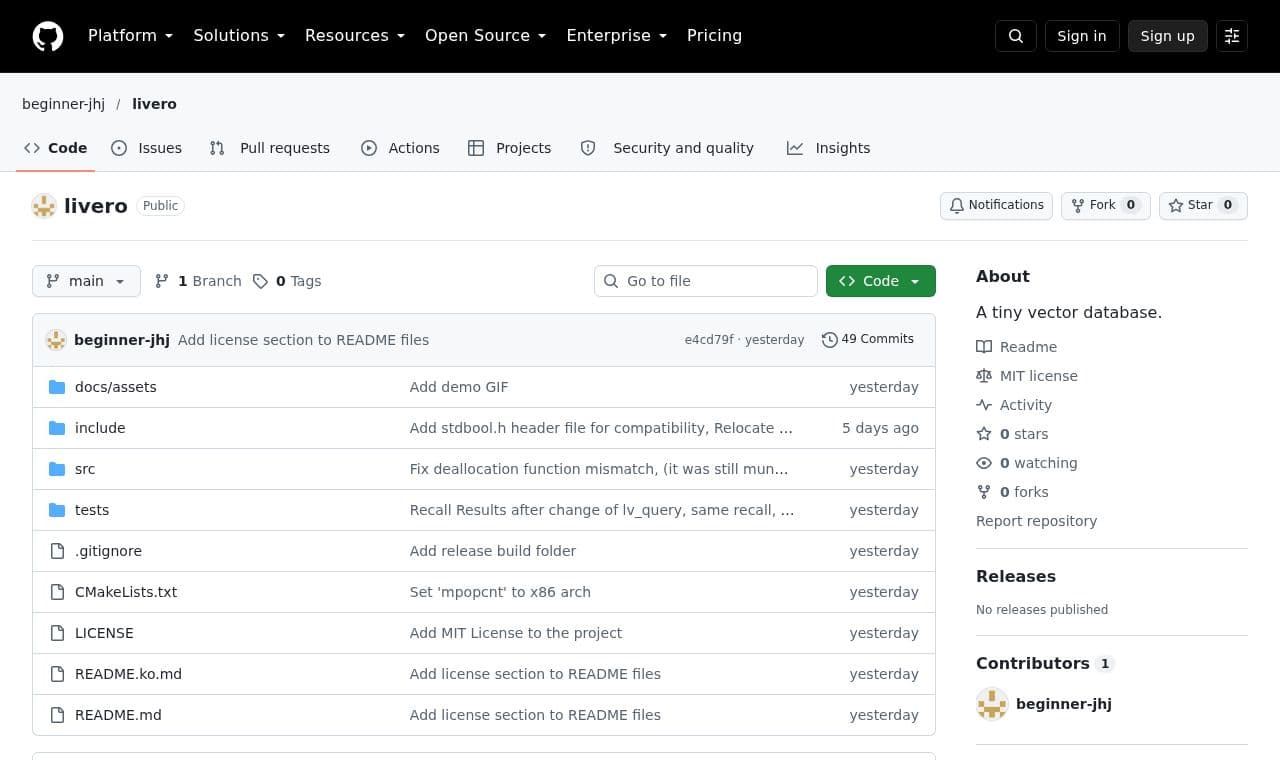Expand the green Code dropdown

pyautogui.click(x=881, y=281)
